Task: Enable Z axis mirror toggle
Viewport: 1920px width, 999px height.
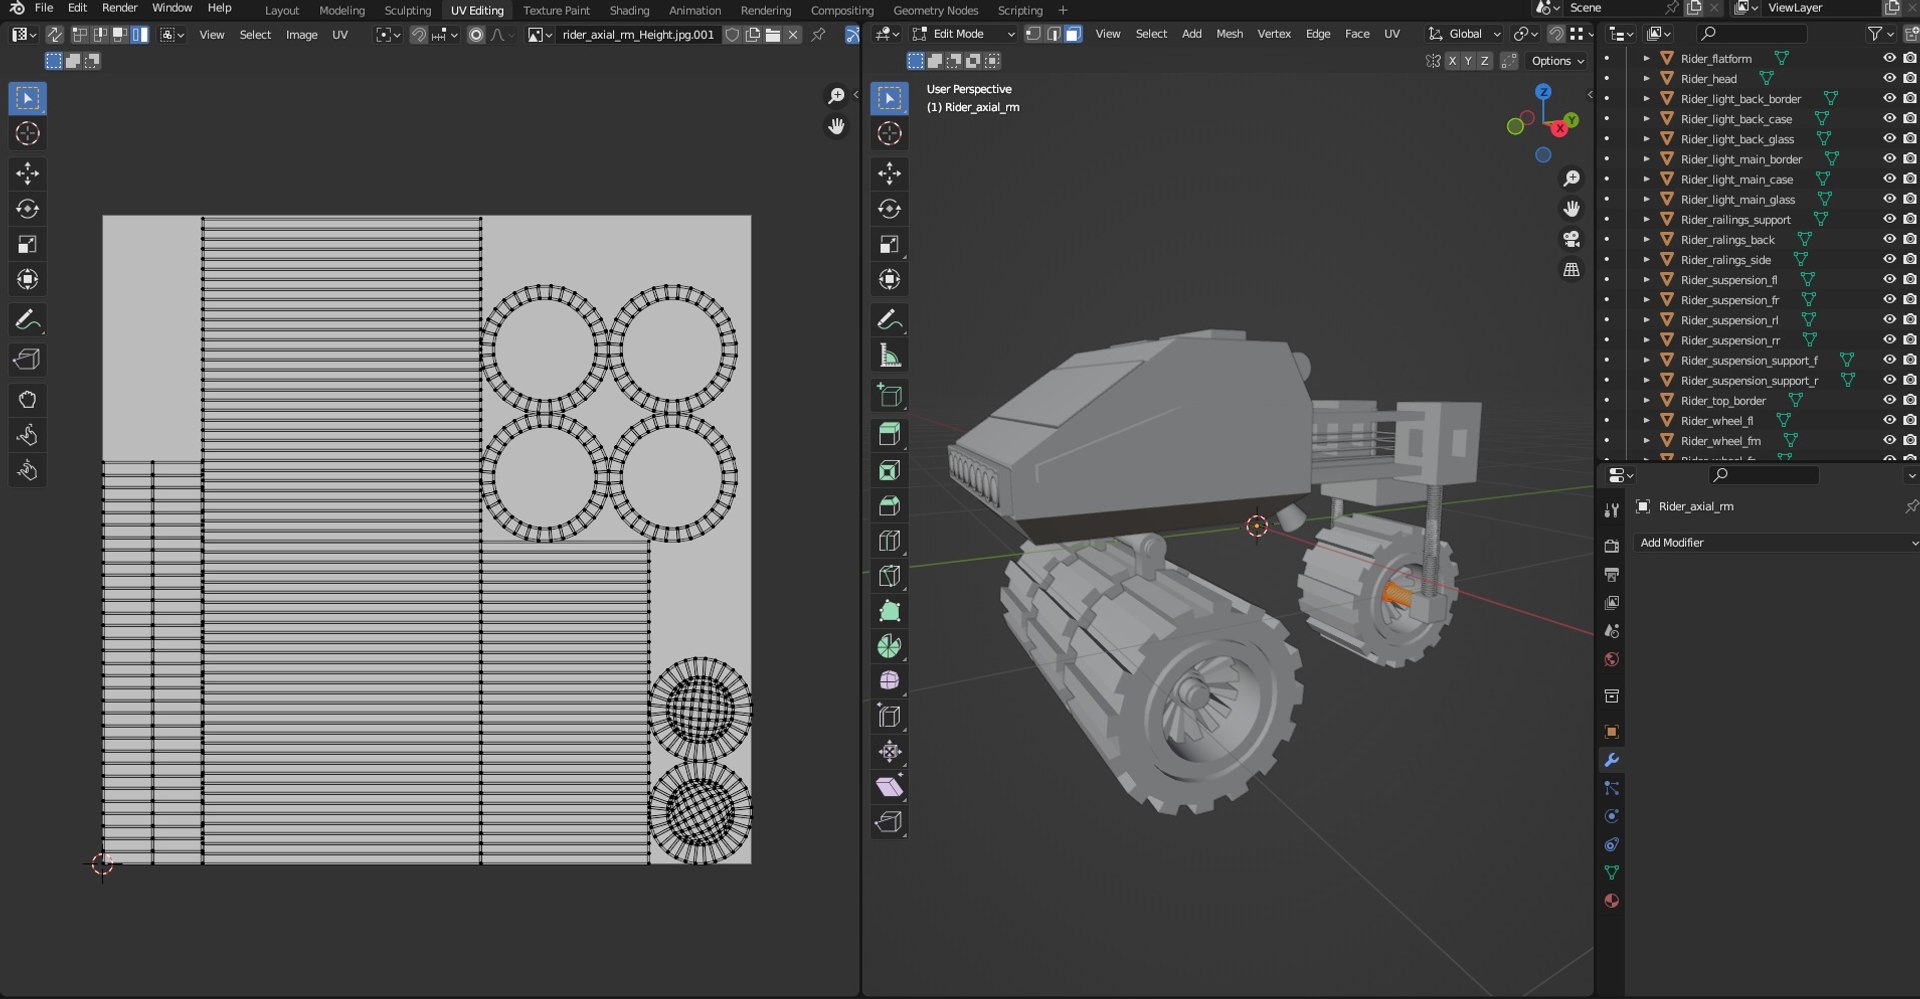Action: (x=1484, y=61)
